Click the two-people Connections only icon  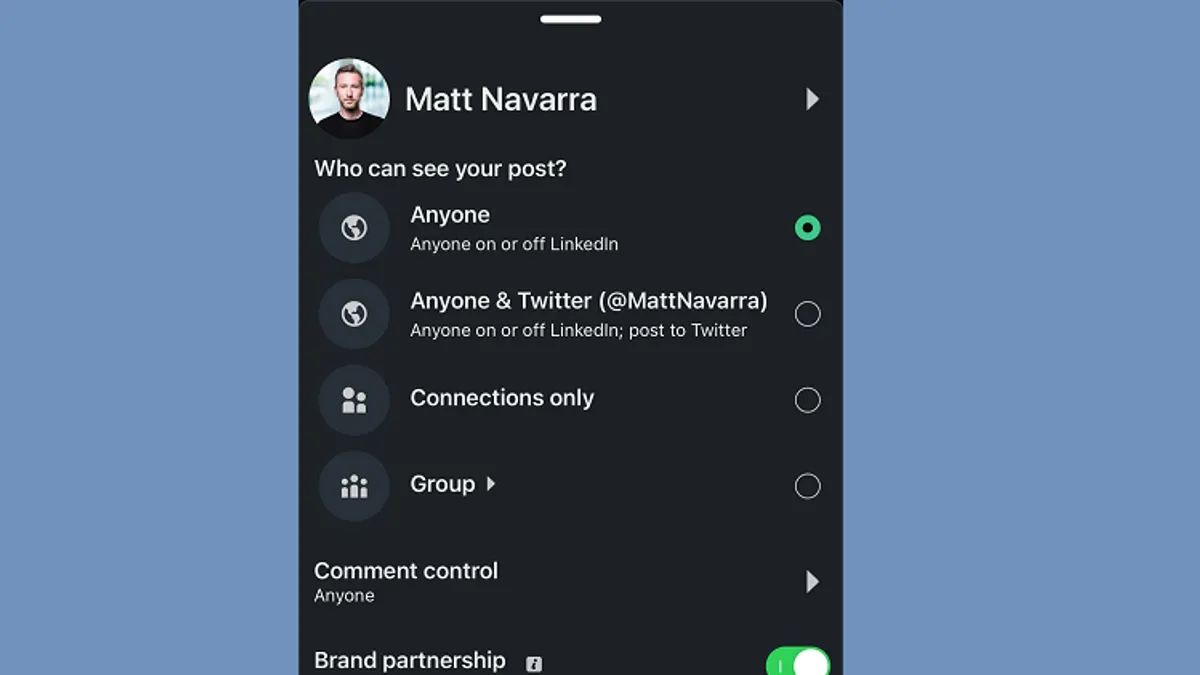[x=353, y=400]
